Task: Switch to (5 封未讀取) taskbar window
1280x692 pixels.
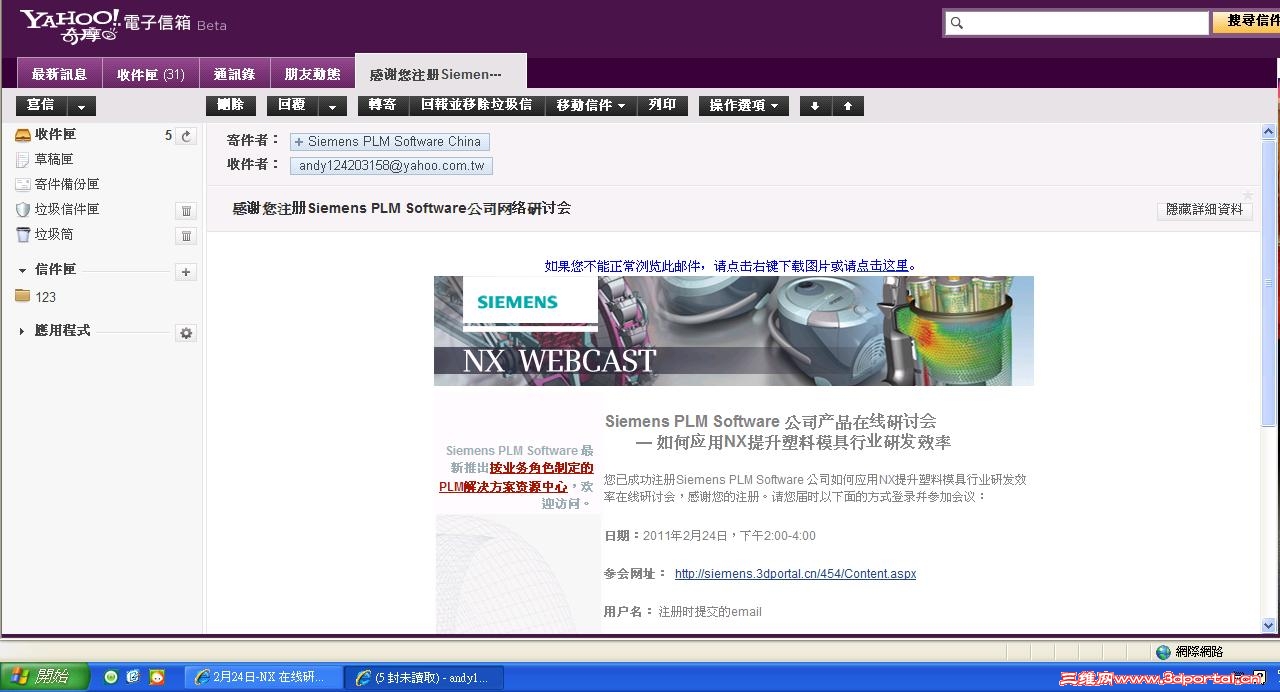Action: point(424,677)
